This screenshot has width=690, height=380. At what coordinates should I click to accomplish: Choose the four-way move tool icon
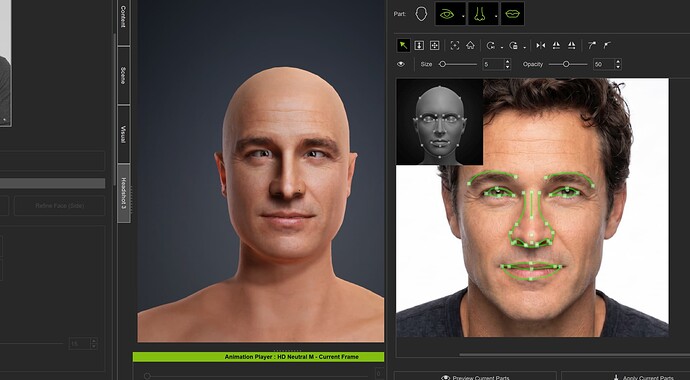coord(434,45)
